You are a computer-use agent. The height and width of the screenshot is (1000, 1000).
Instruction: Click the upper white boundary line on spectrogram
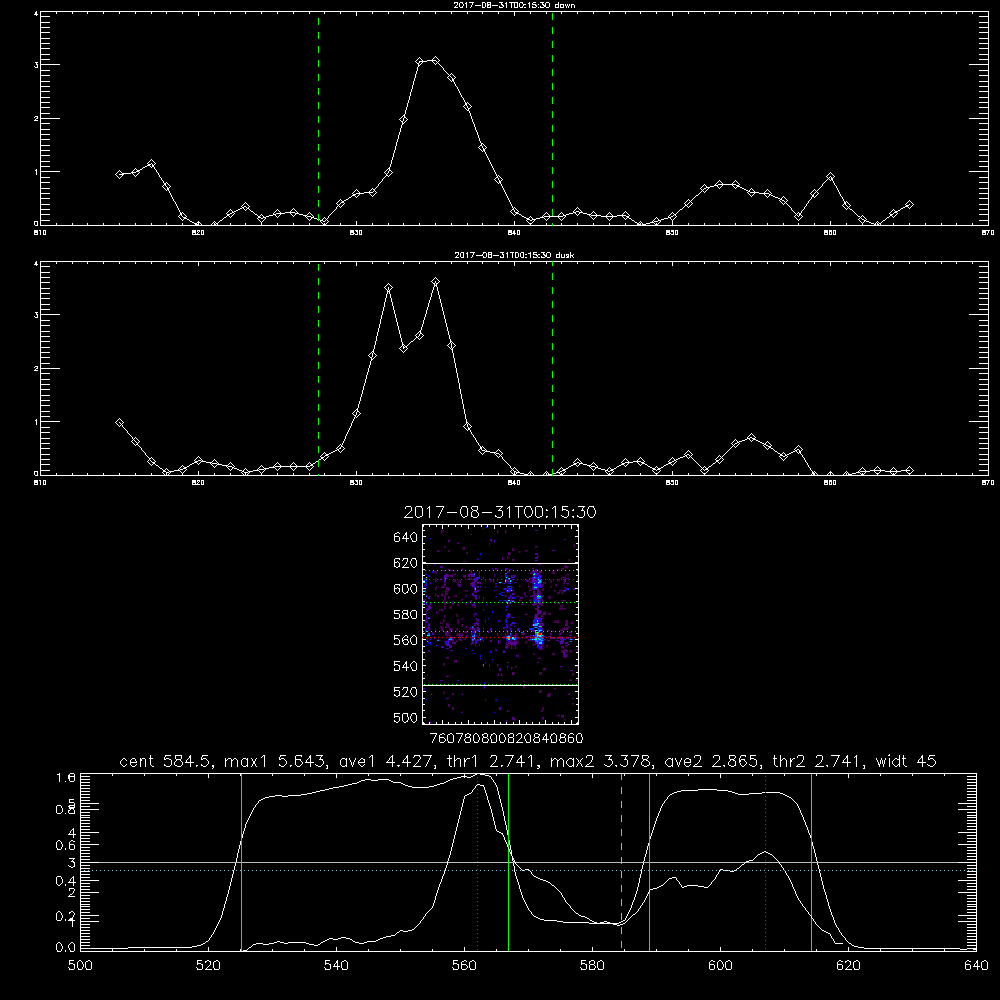click(501, 563)
